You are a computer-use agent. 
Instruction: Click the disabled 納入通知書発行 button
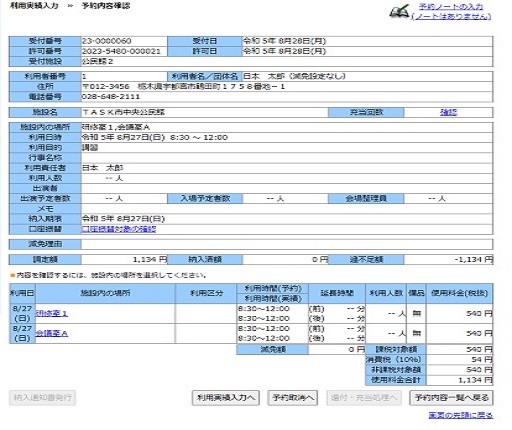coord(42,398)
